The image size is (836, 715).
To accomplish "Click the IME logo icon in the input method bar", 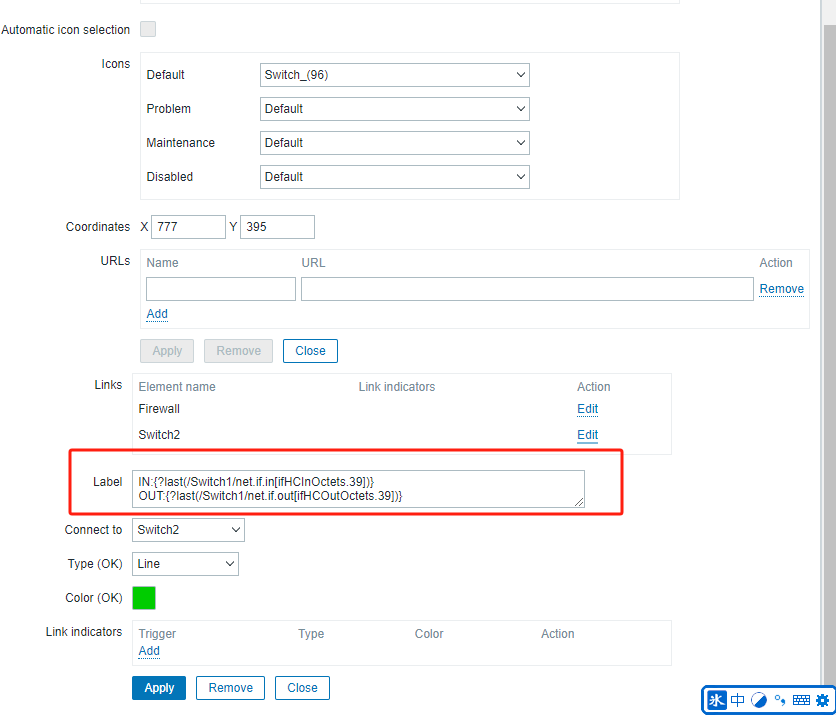I will (x=716, y=700).
